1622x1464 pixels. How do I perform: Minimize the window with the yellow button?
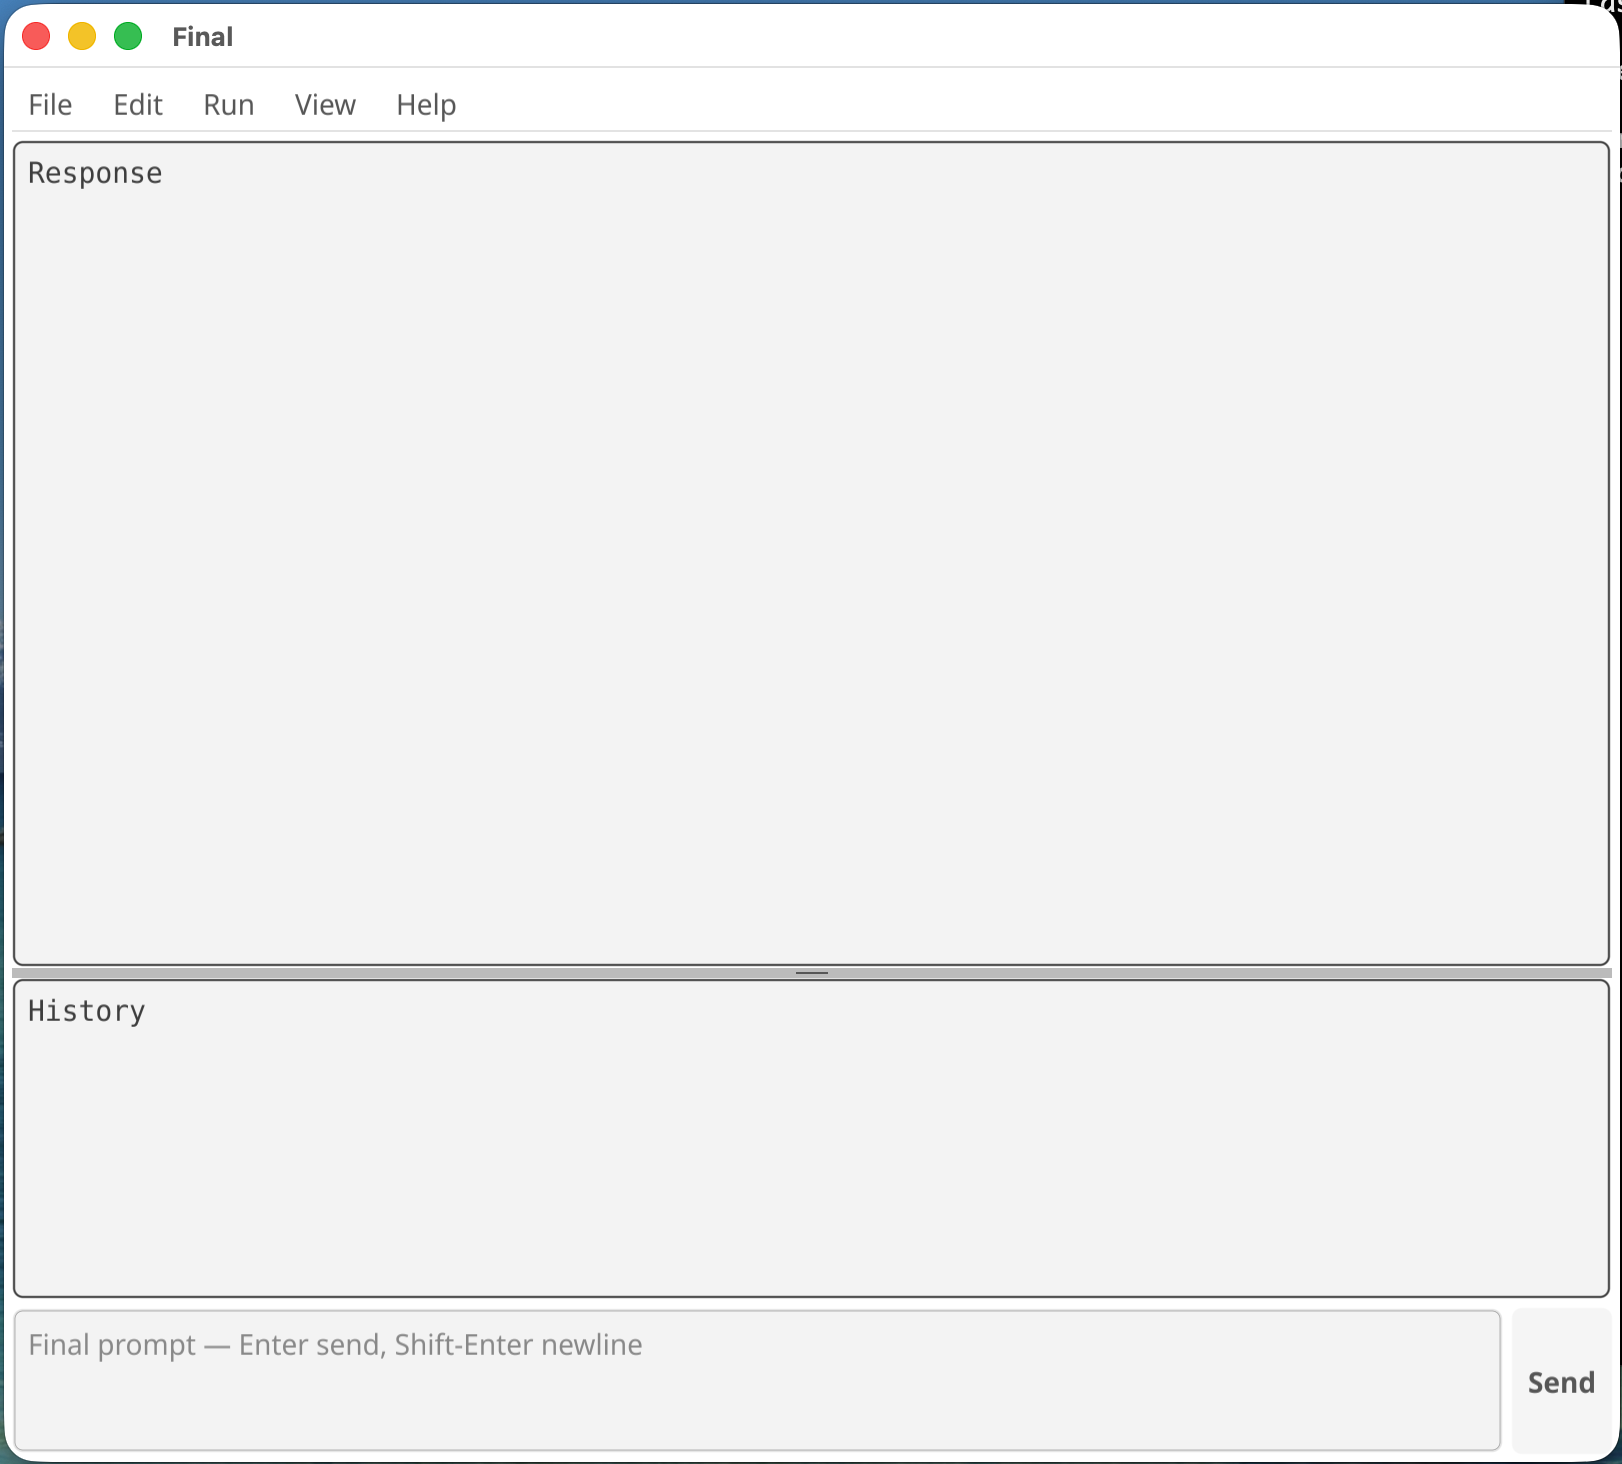[x=82, y=36]
